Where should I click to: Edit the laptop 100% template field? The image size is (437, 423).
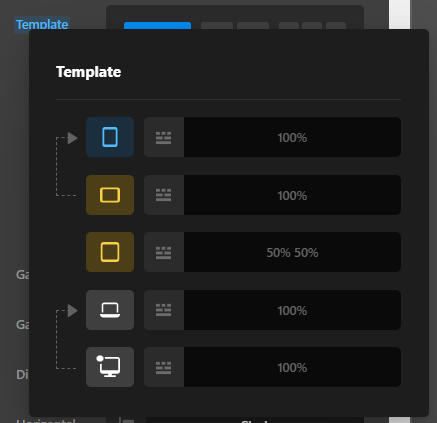click(x=292, y=310)
